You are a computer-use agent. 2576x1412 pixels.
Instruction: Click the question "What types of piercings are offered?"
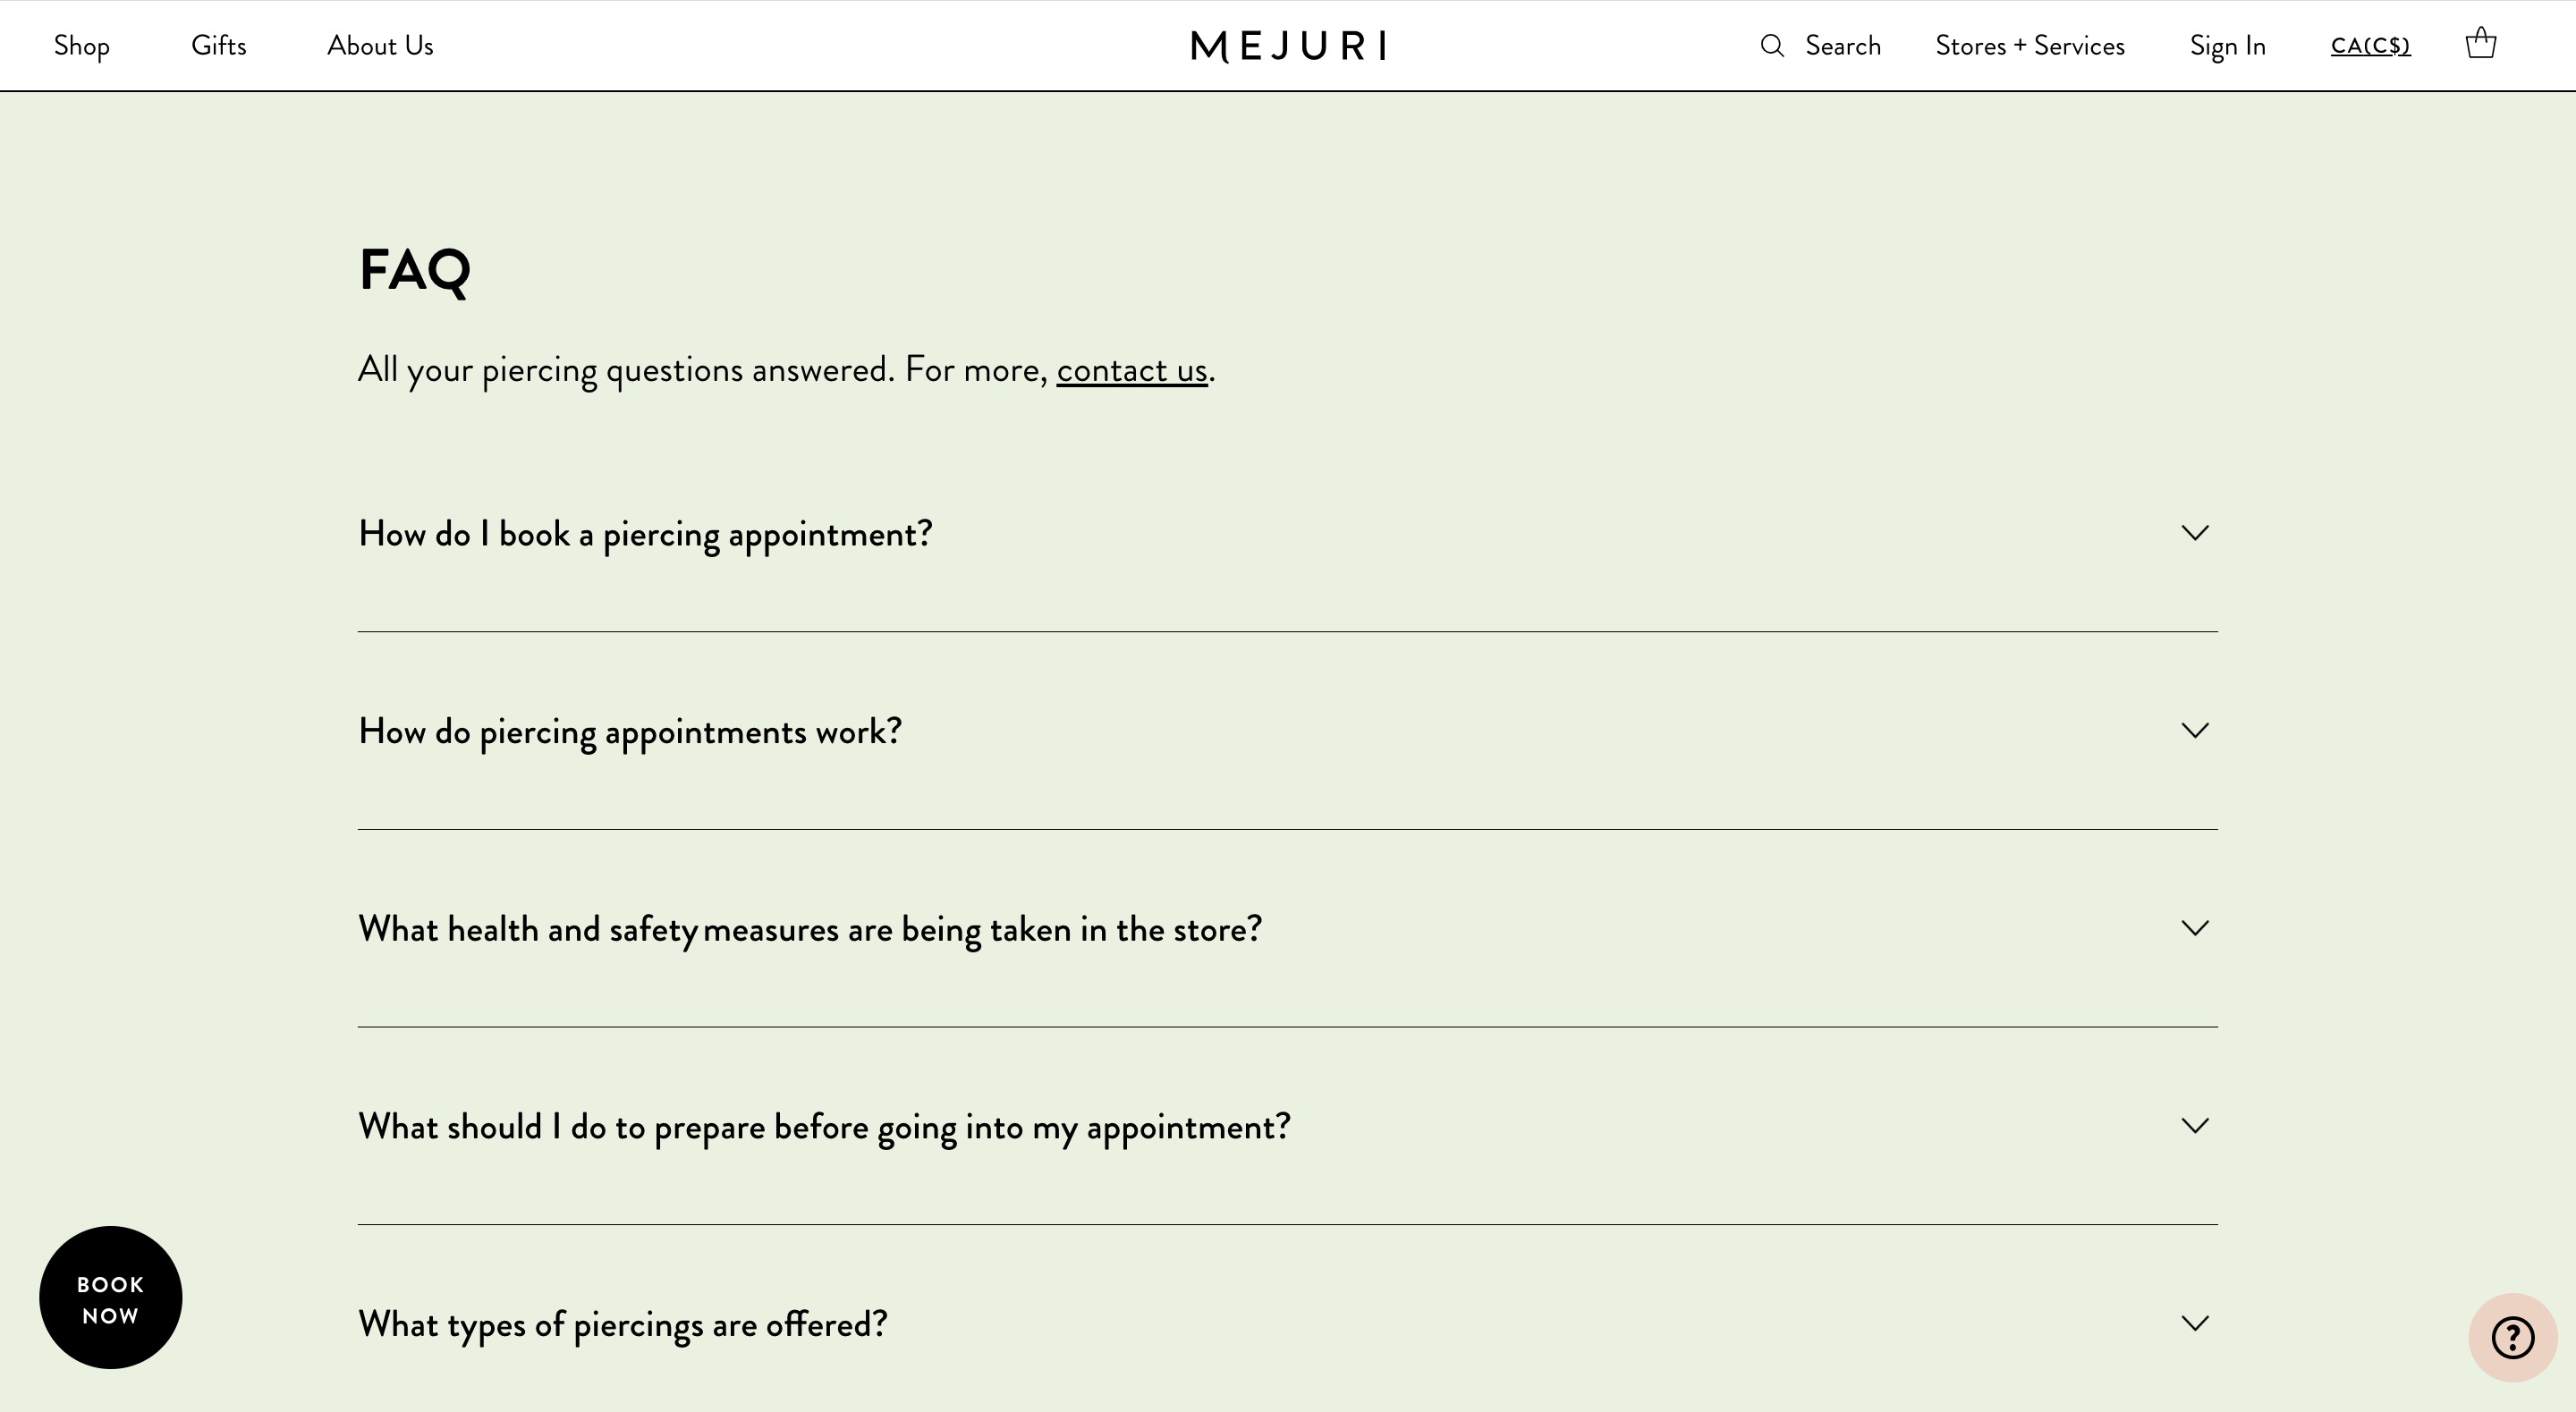click(623, 1325)
